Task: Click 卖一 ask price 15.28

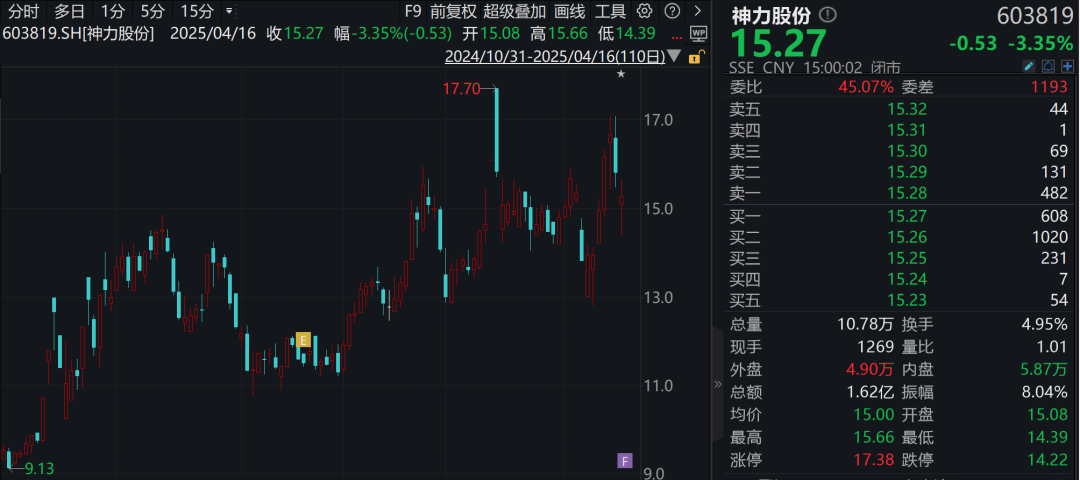Action: [906, 193]
